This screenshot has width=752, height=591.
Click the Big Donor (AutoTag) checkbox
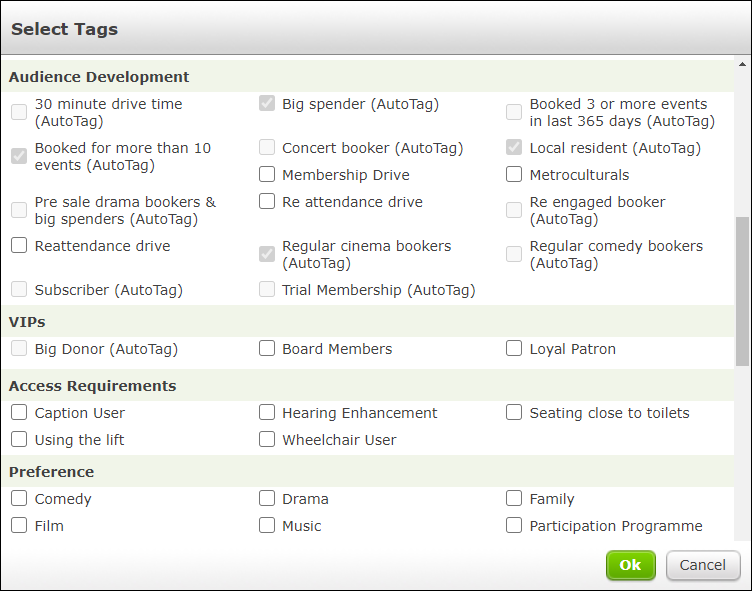19,348
